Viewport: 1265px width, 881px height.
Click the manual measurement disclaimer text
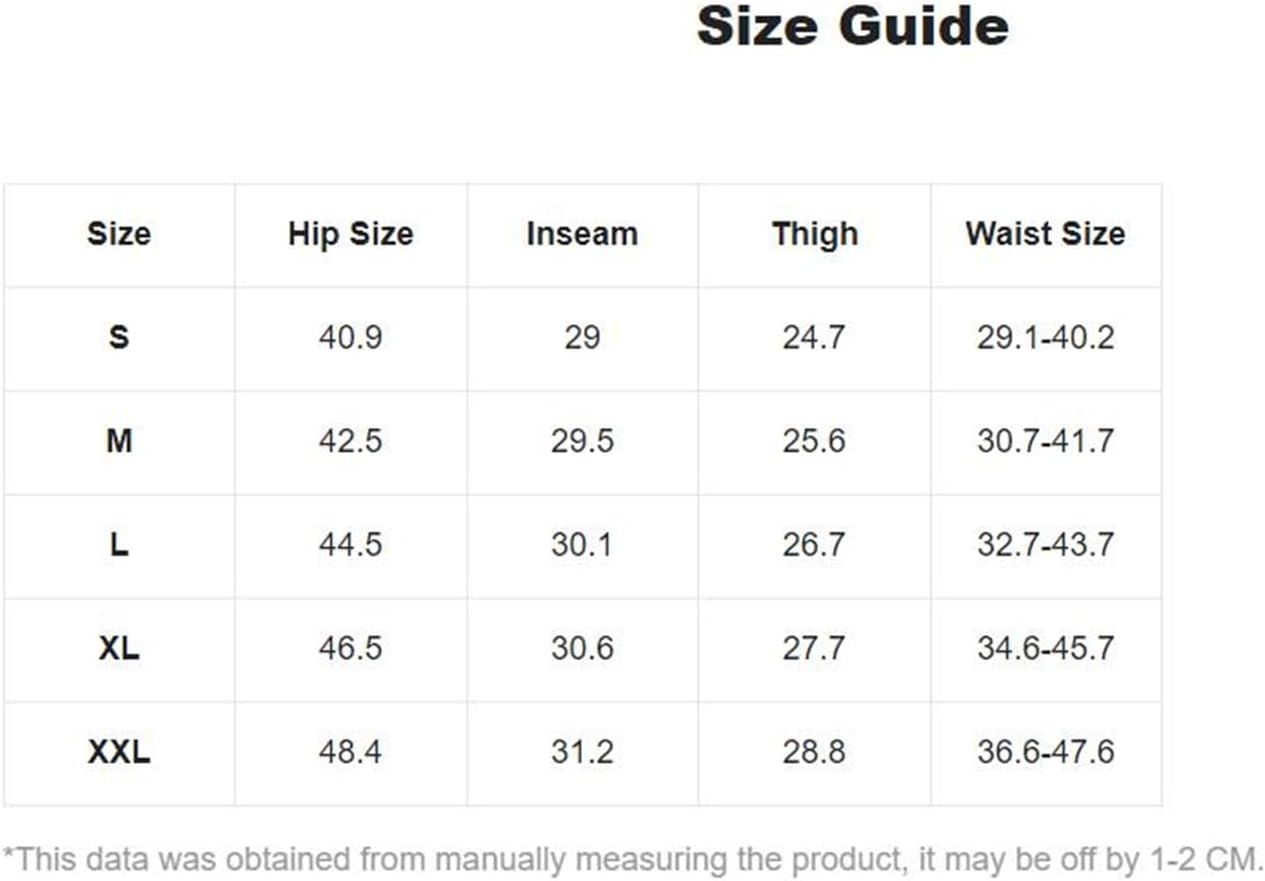[633, 859]
